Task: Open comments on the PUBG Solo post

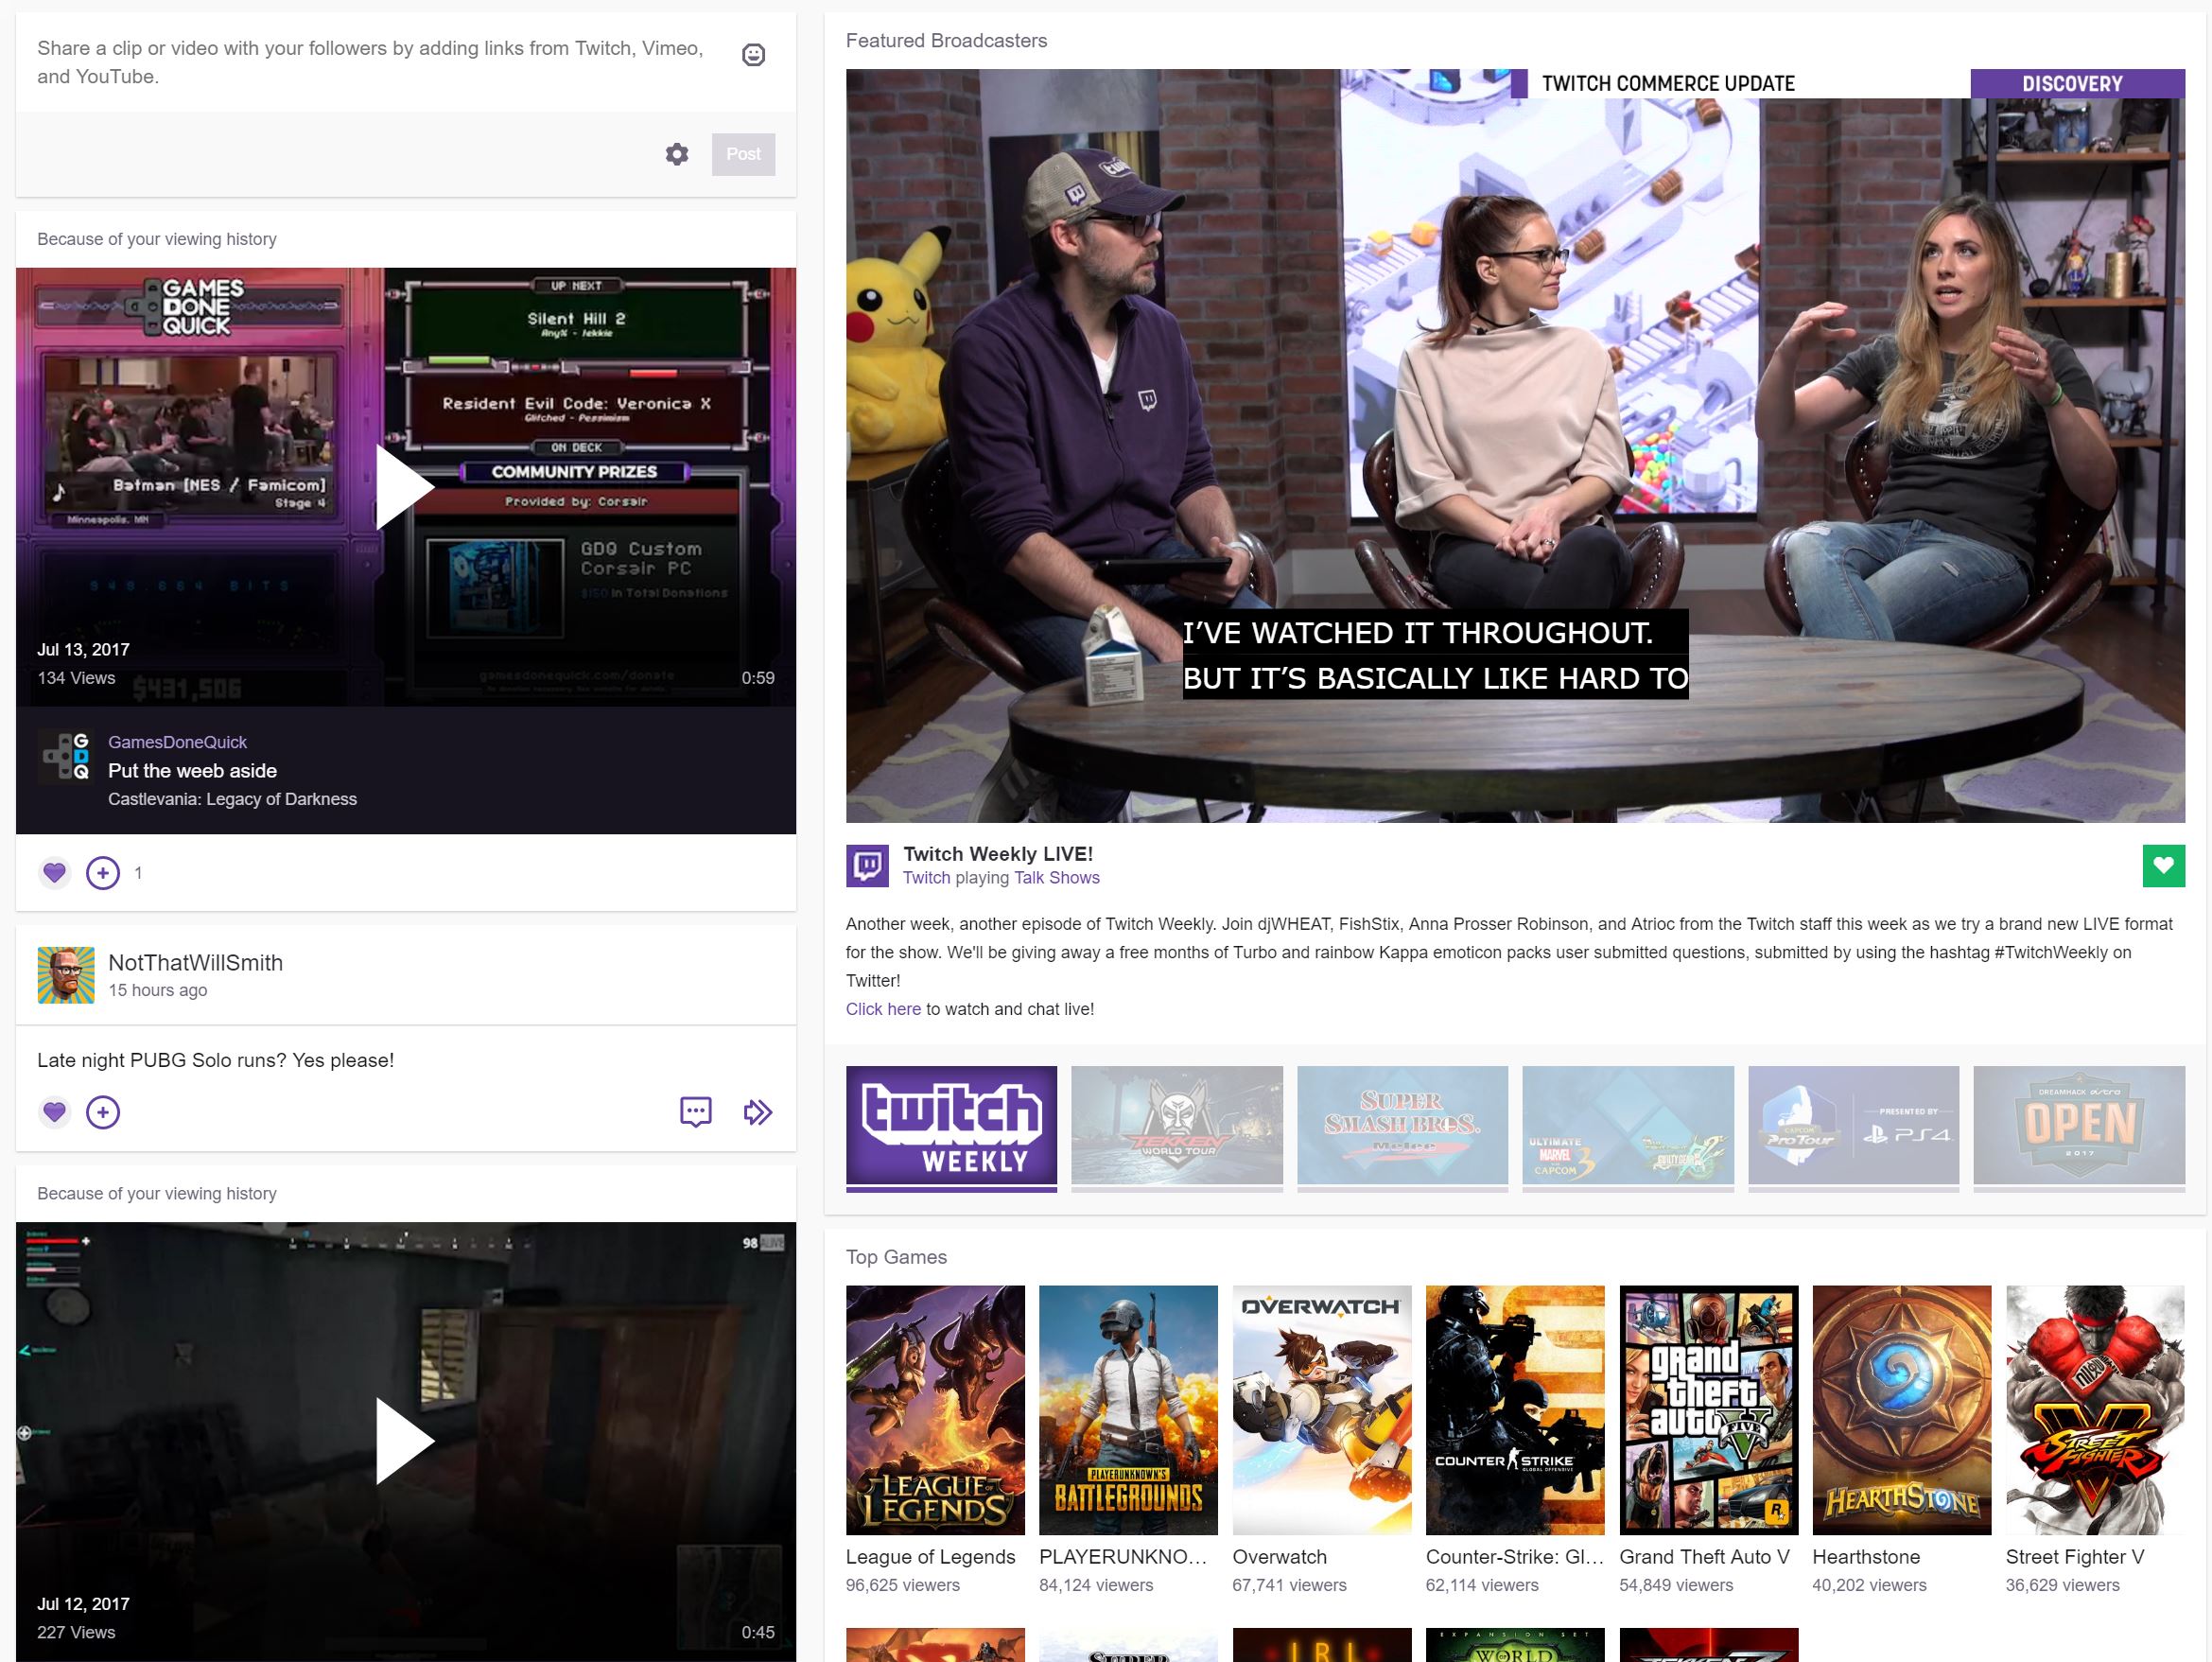Action: (695, 1111)
